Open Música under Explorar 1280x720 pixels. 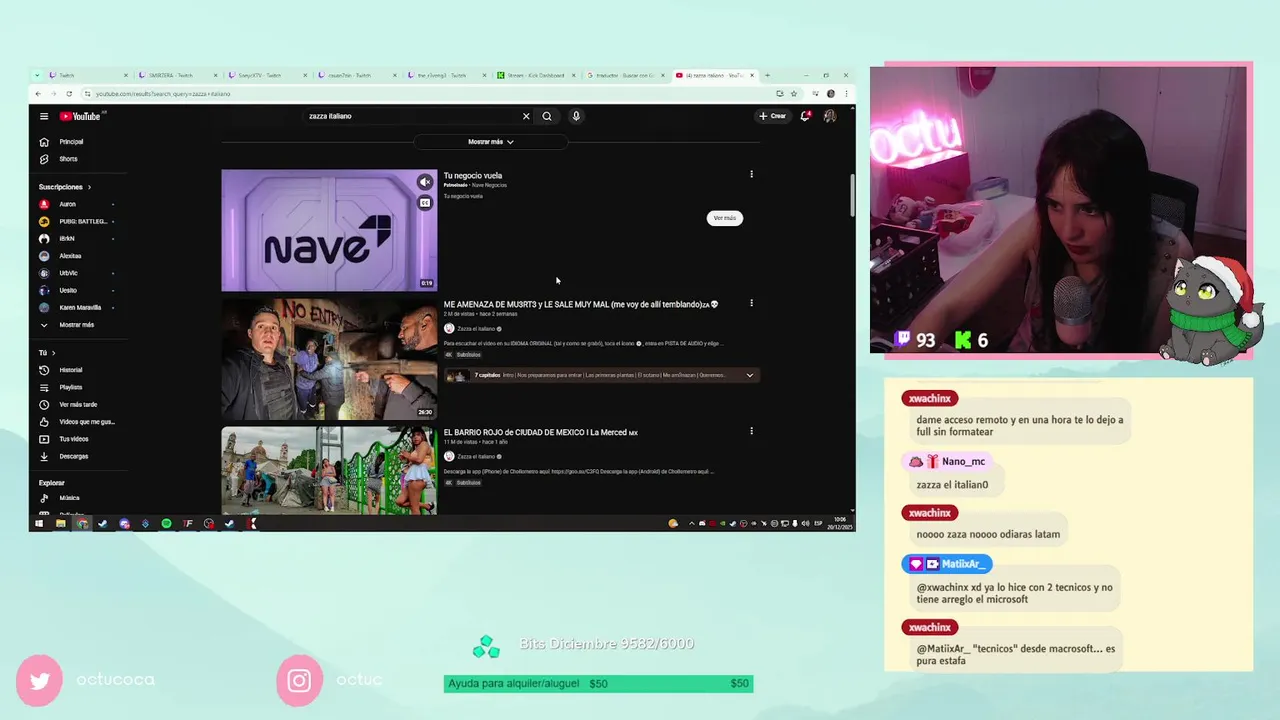point(69,498)
